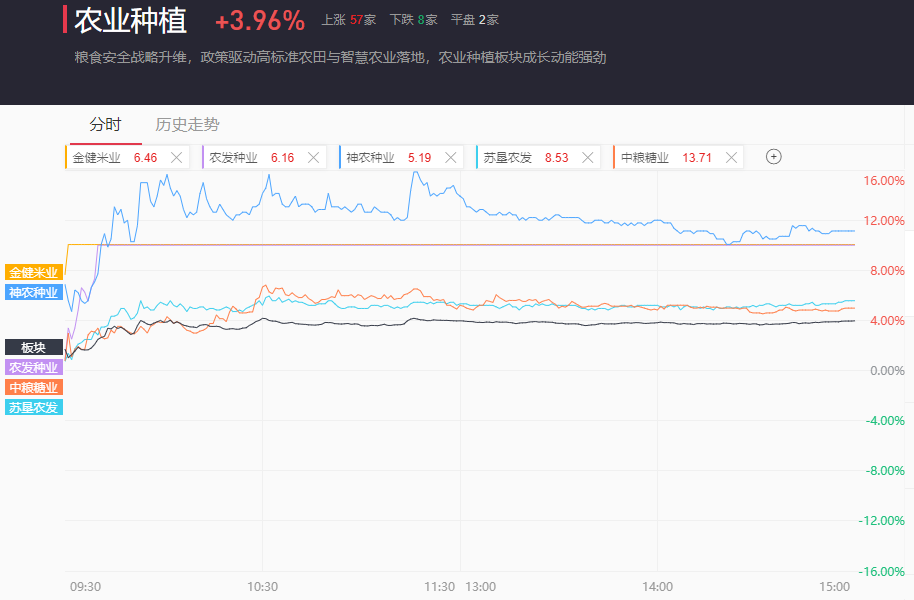Add another stock with the plus icon
The height and width of the screenshot is (600, 914).
tap(774, 157)
